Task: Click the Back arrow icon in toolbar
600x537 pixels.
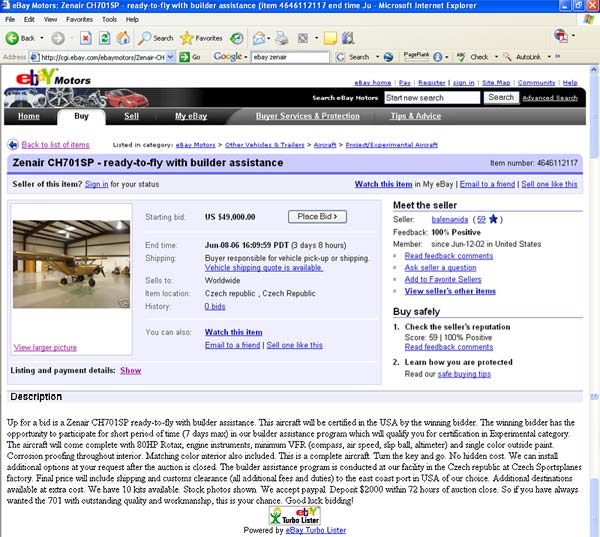Action: [12, 38]
